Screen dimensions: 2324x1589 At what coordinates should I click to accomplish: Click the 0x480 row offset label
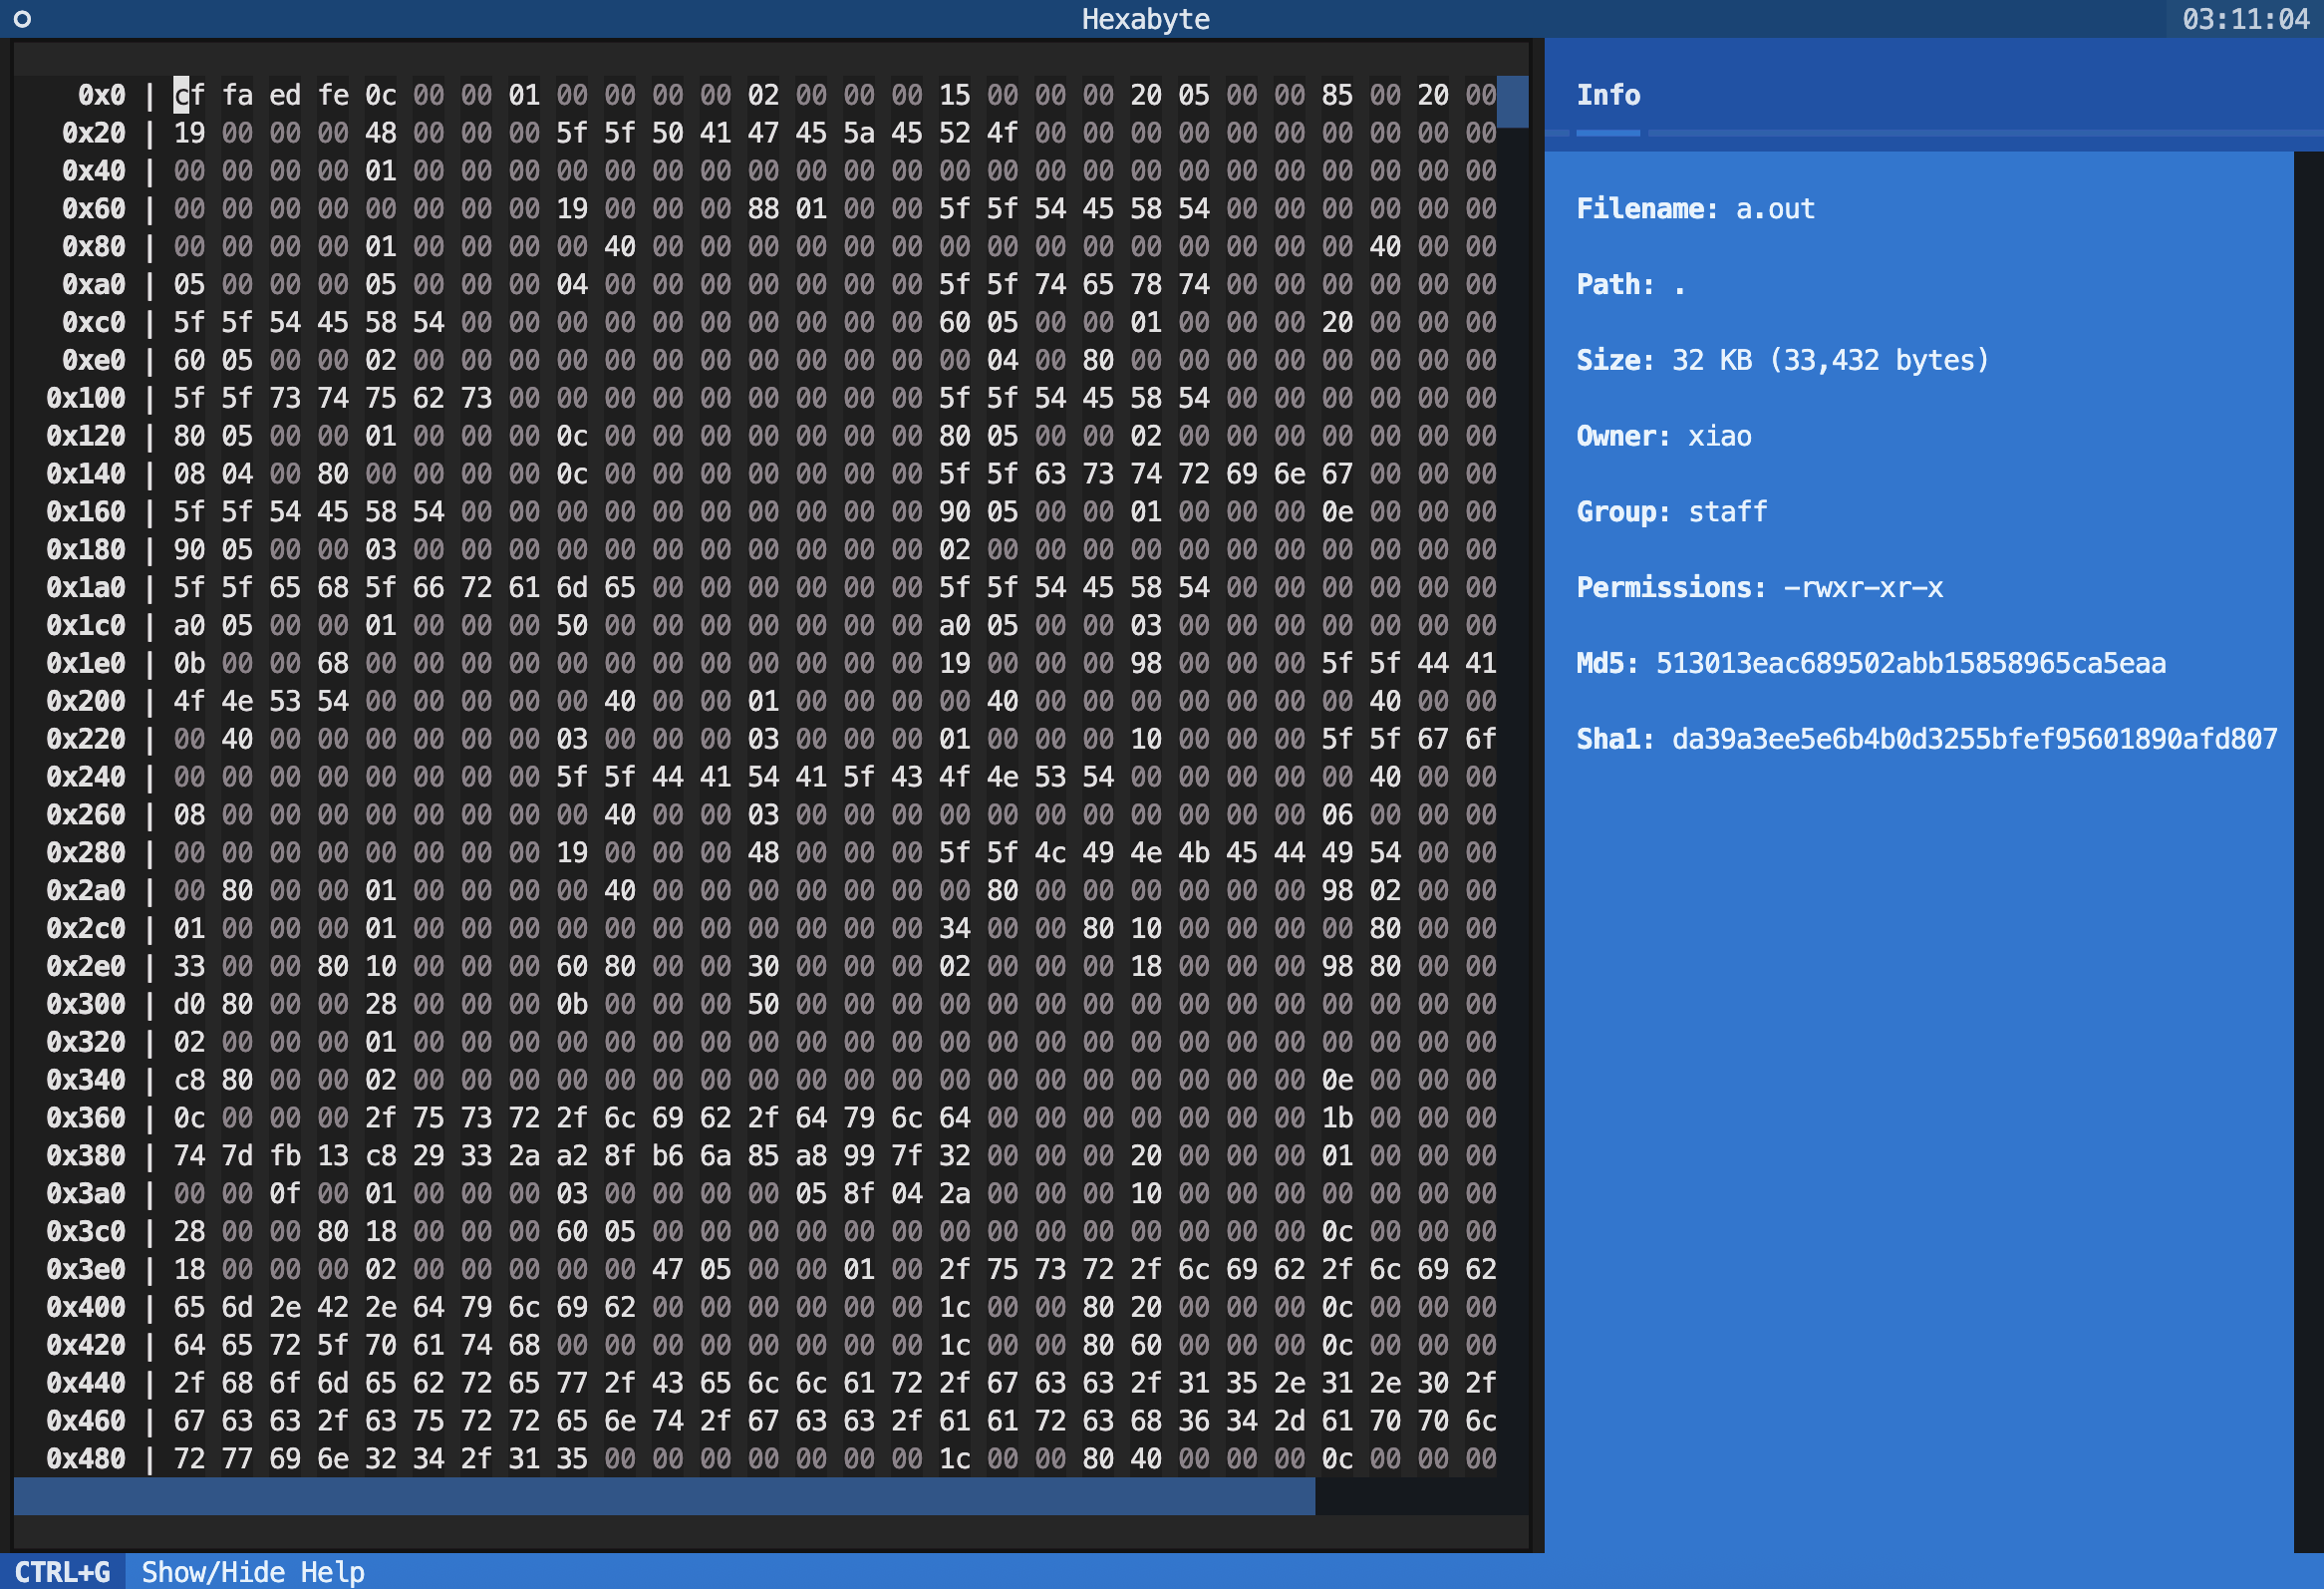(x=86, y=1459)
